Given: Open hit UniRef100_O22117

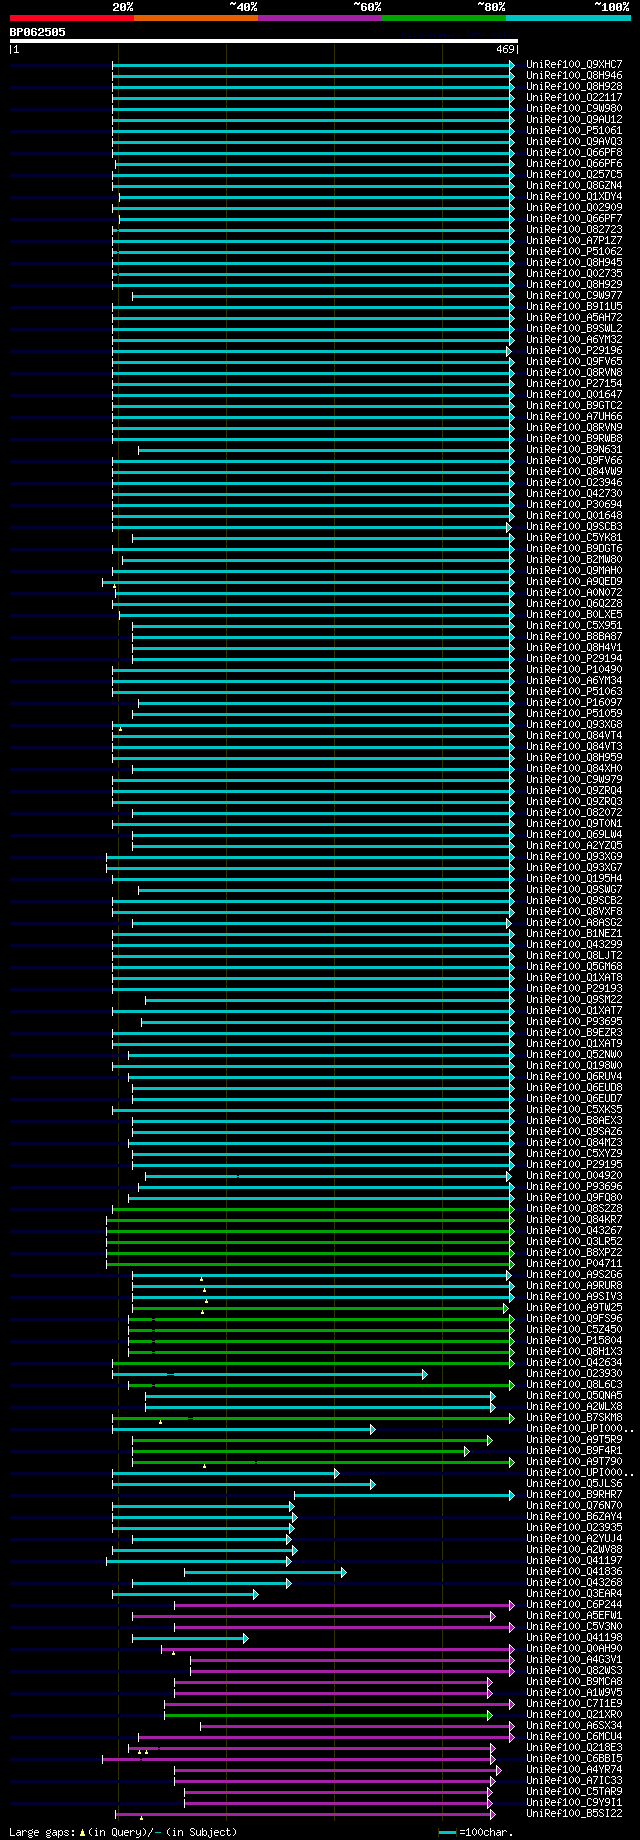Looking at the screenshot, I should pyautogui.click(x=574, y=97).
